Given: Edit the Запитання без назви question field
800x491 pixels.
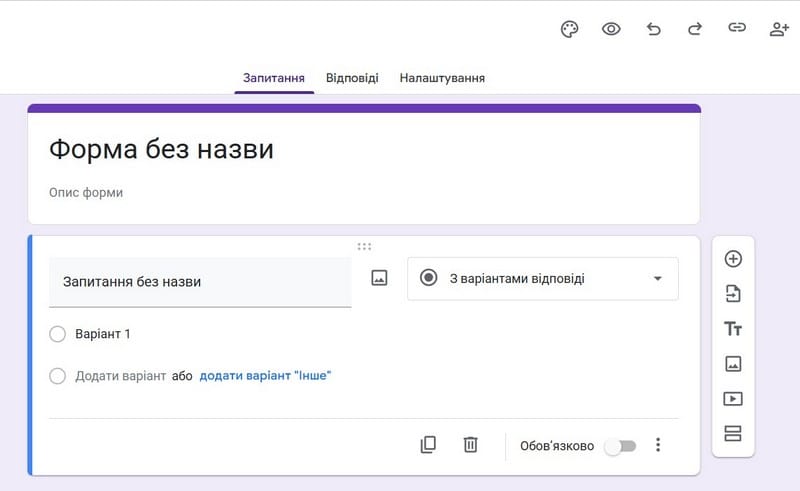Looking at the screenshot, I should [200, 282].
